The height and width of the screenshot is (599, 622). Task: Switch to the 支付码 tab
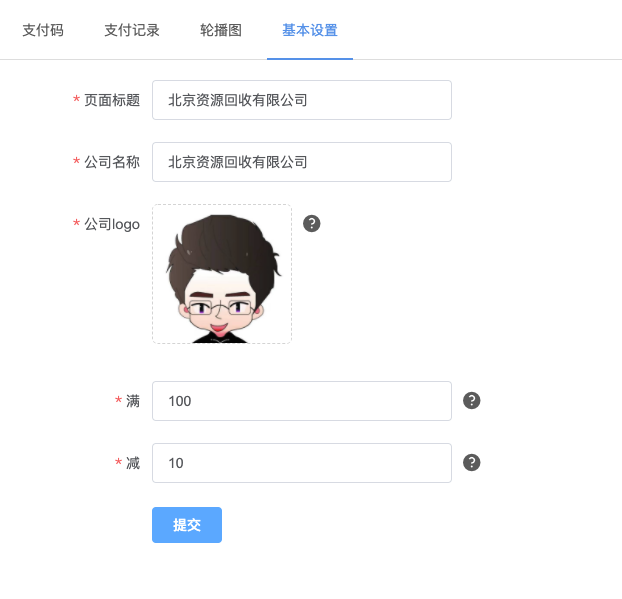coord(43,30)
